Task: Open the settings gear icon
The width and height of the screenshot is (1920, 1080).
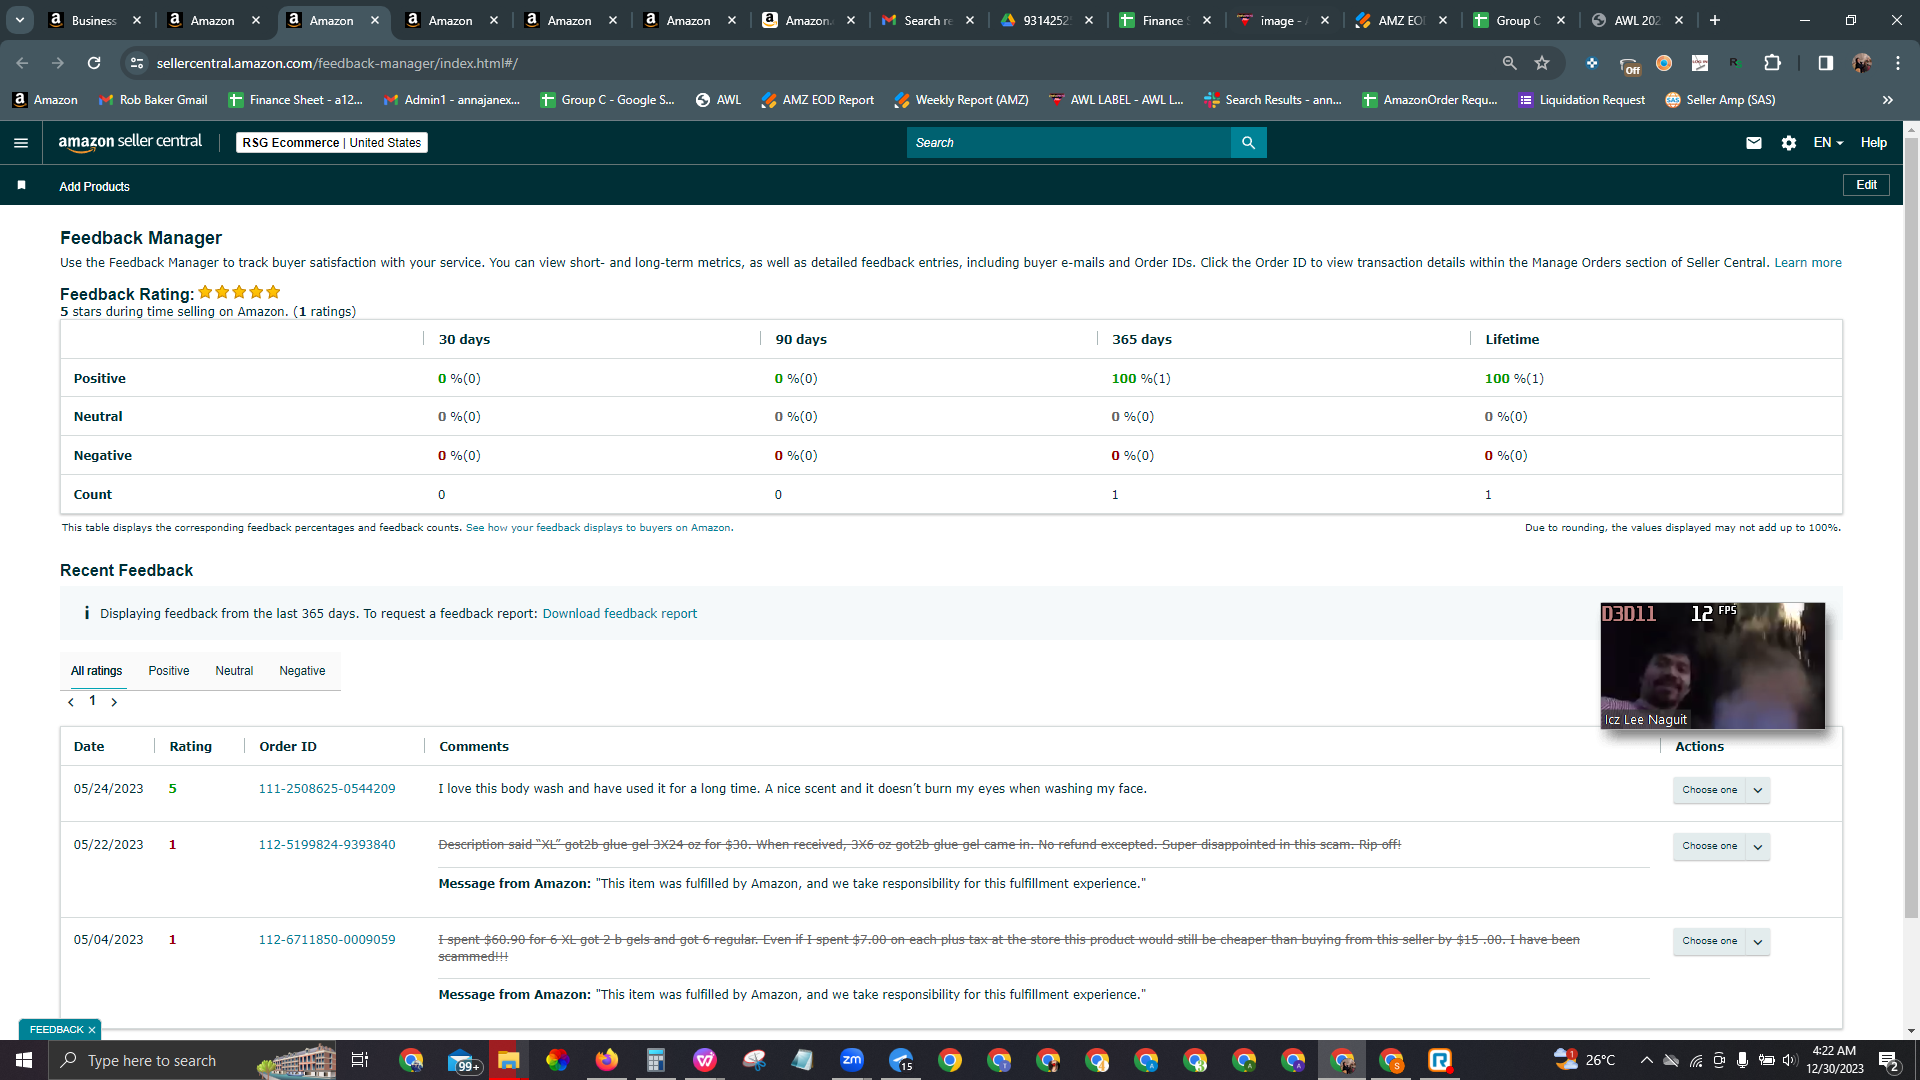Action: coord(1789,143)
